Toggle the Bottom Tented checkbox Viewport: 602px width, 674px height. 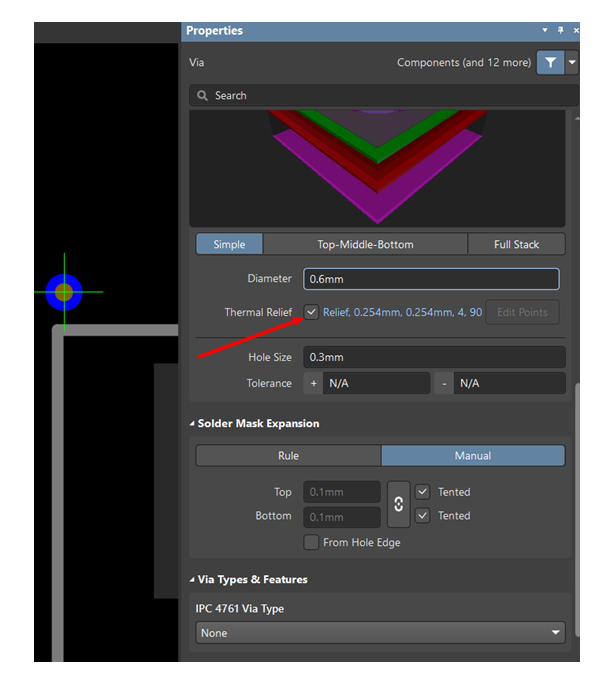coord(423,516)
